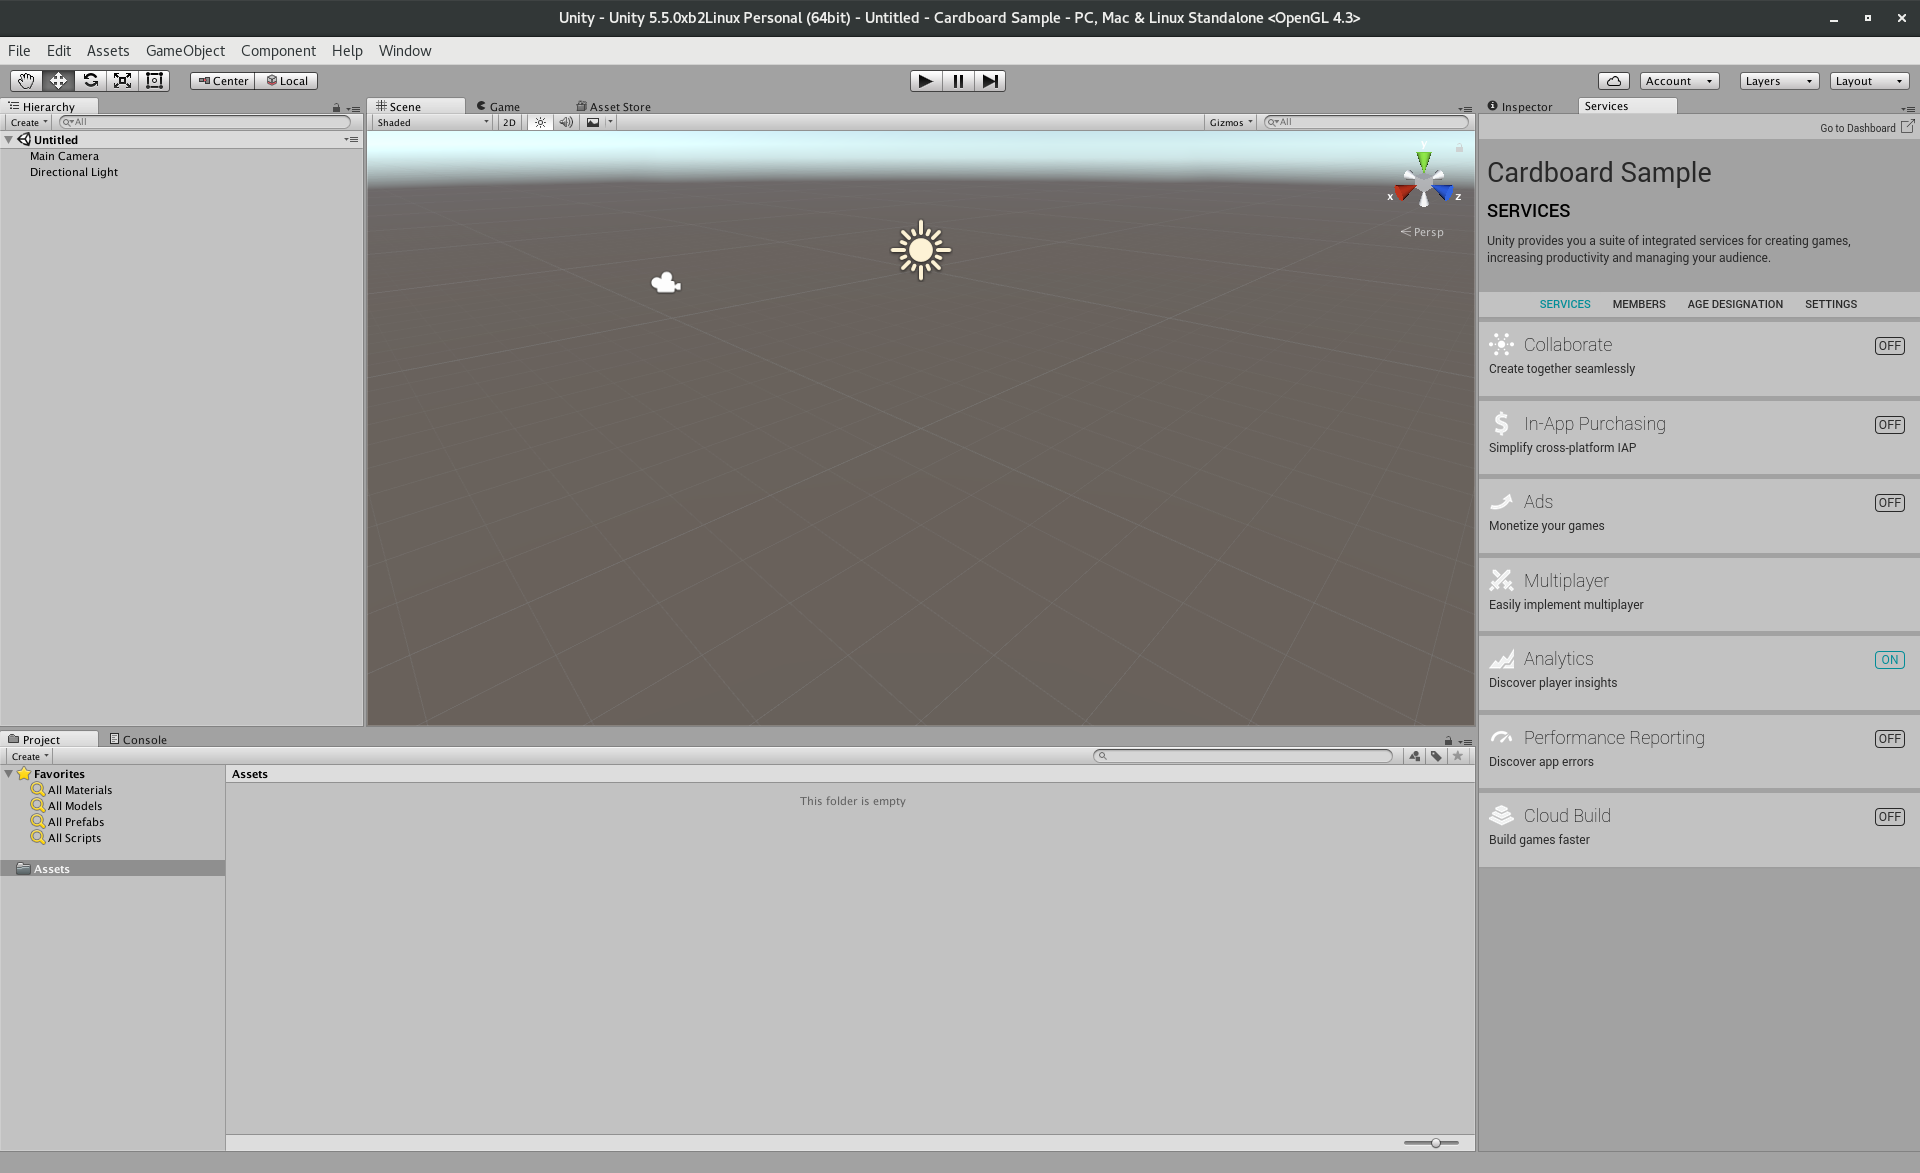The width and height of the screenshot is (1920, 1173).
Task: Select the Scale tool icon
Action: [x=122, y=81]
